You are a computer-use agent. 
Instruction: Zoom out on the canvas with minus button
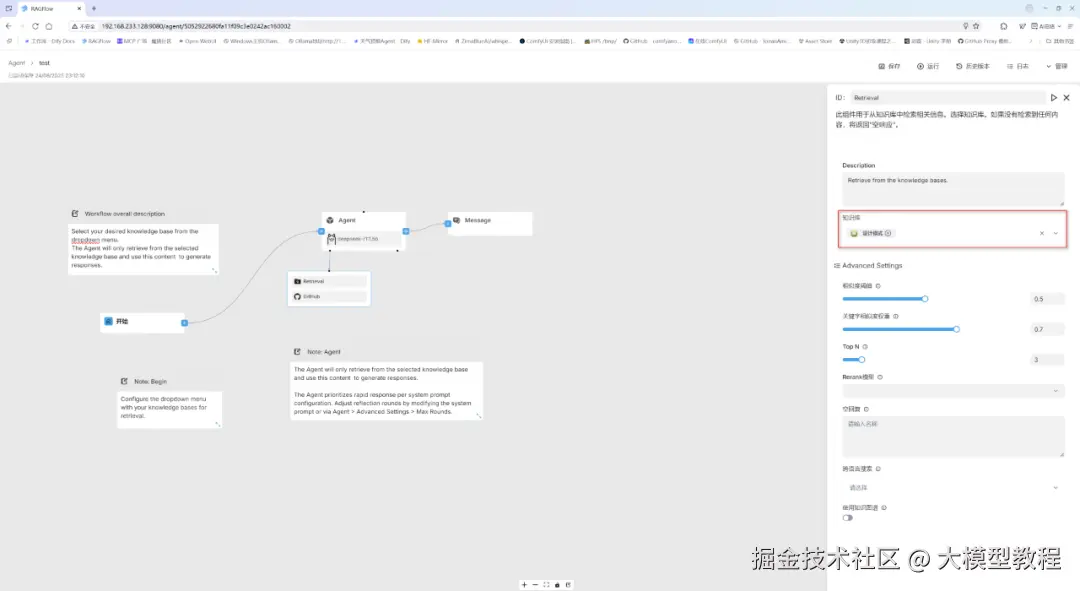pos(535,585)
